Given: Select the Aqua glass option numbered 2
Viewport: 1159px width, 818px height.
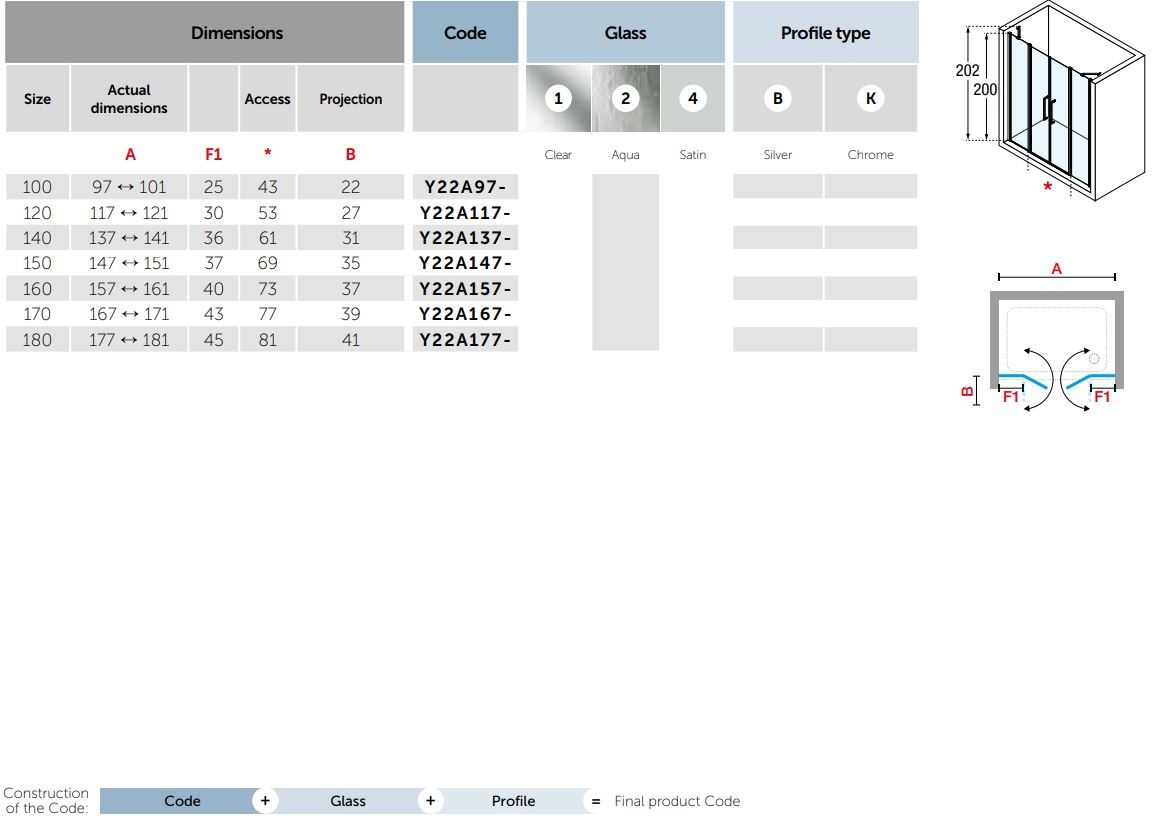Looking at the screenshot, I should tap(626, 98).
